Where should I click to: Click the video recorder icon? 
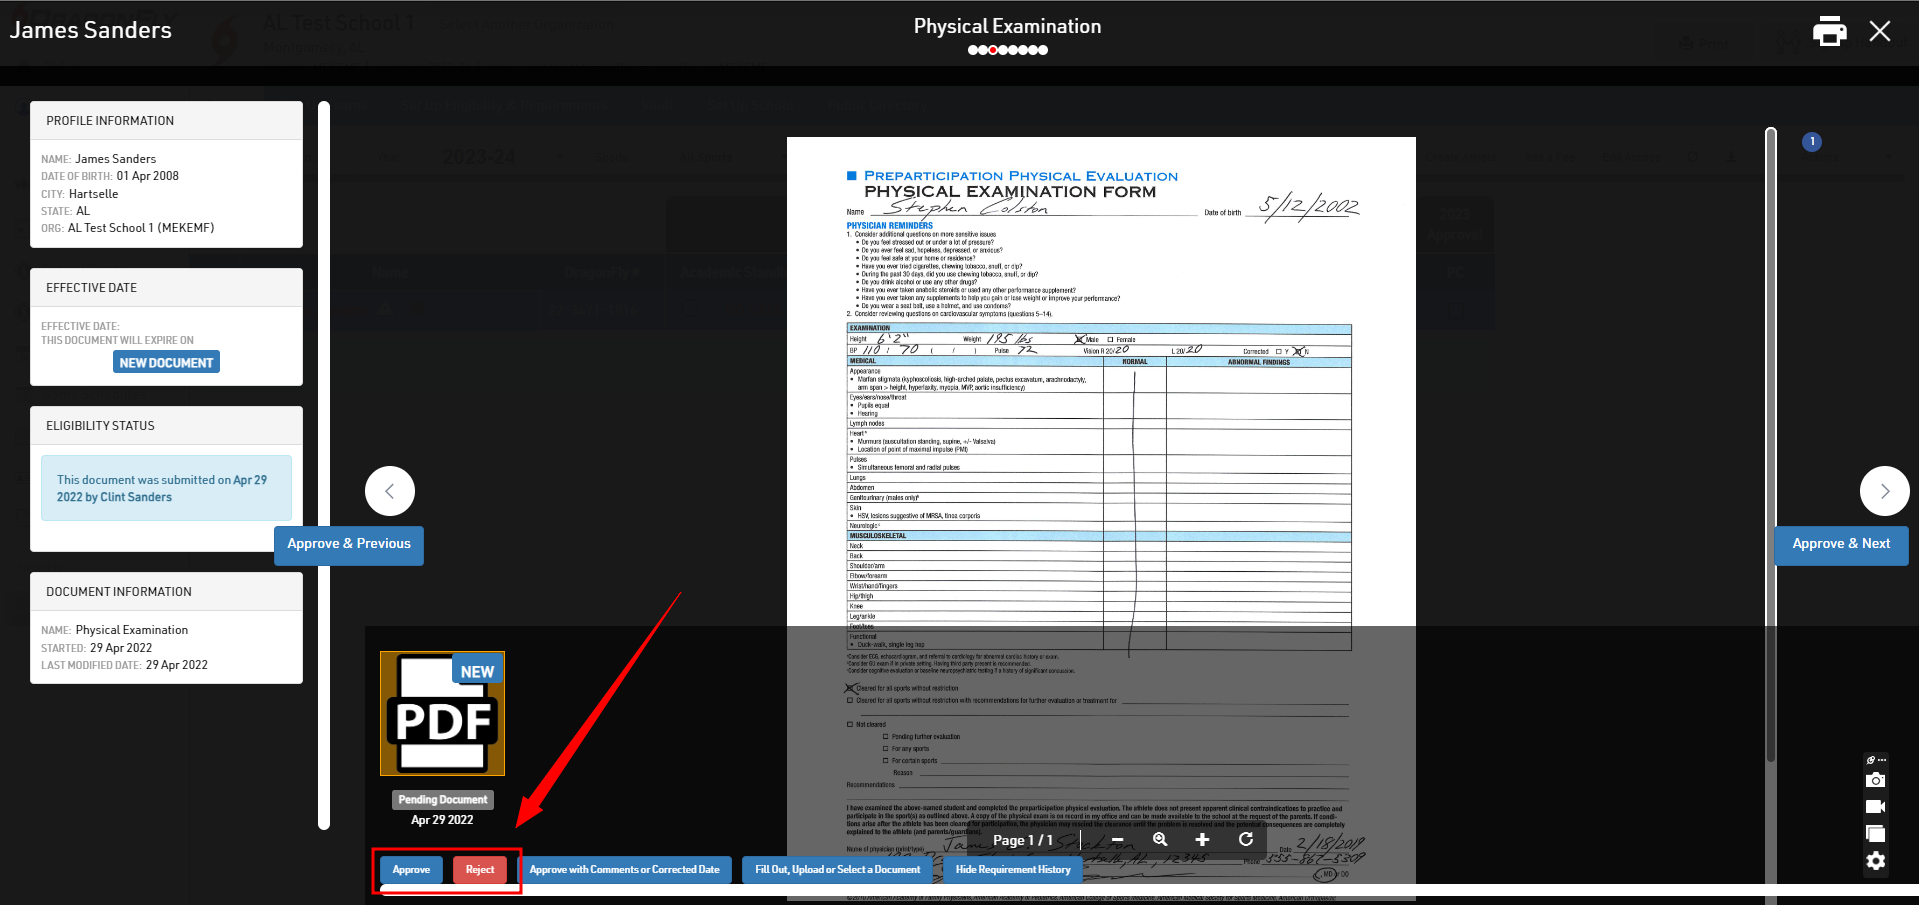coord(1875,807)
